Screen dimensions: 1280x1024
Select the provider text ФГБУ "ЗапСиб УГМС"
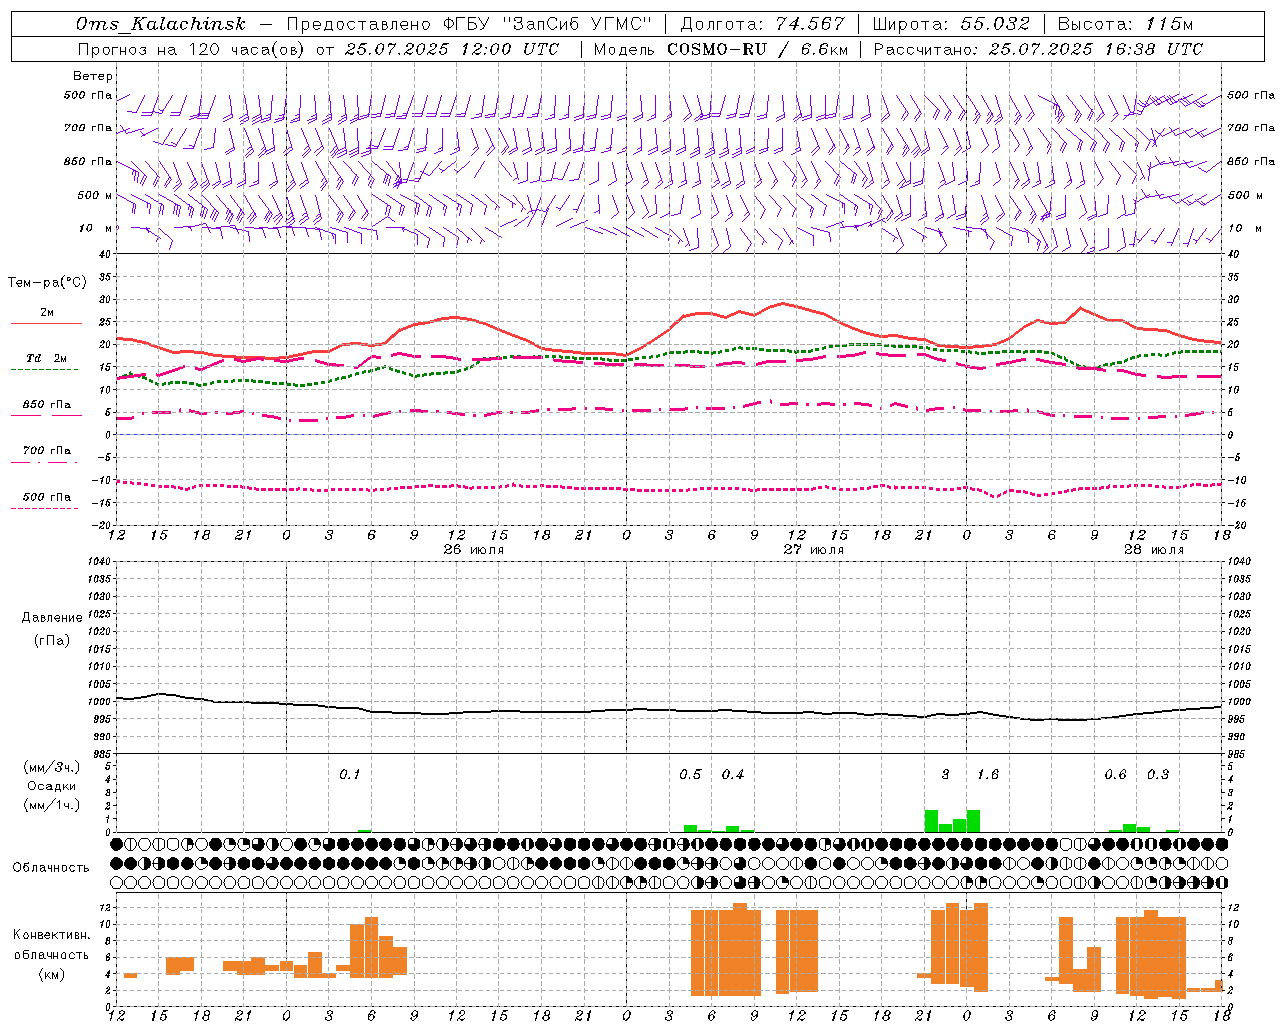click(x=547, y=24)
